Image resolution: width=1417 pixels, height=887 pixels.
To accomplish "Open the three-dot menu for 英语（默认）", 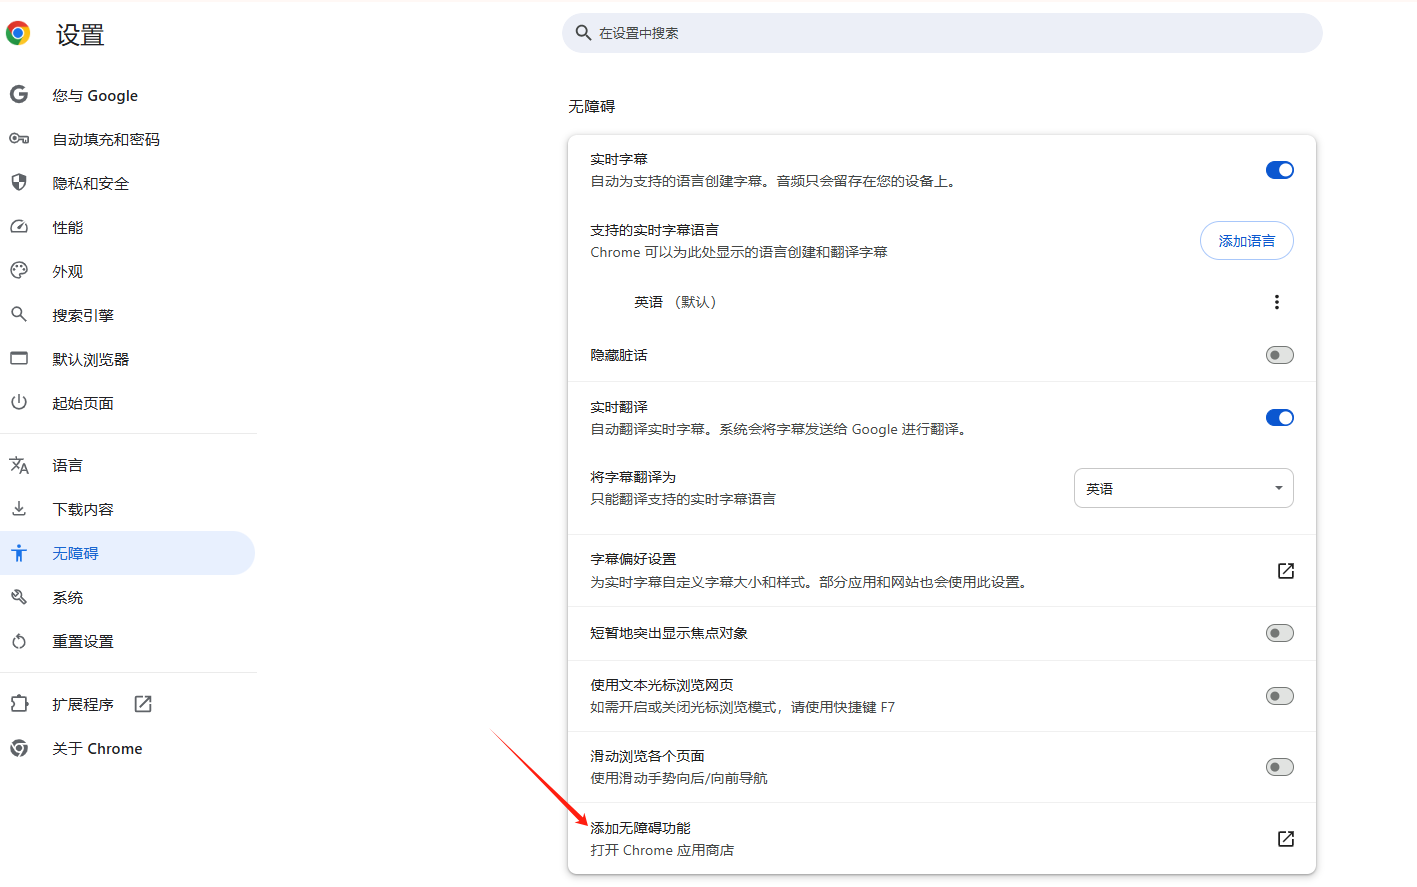I will pyautogui.click(x=1276, y=302).
